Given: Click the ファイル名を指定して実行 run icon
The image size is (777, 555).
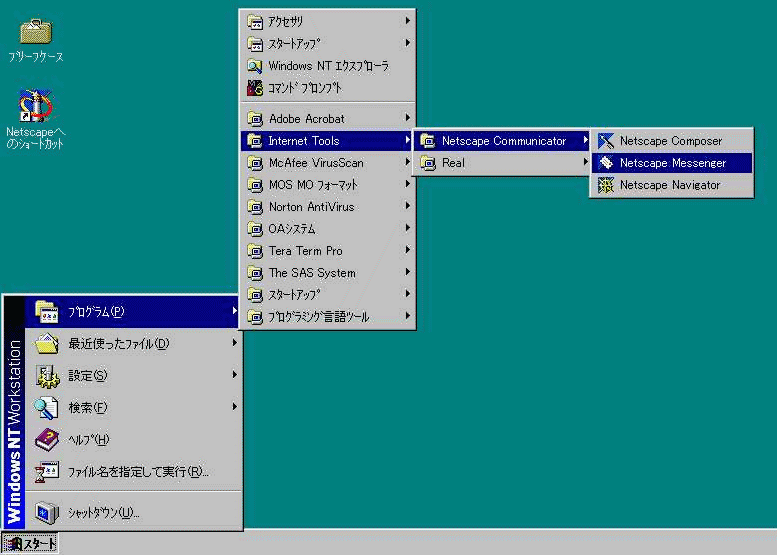Looking at the screenshot, I should tap(47, 472).
